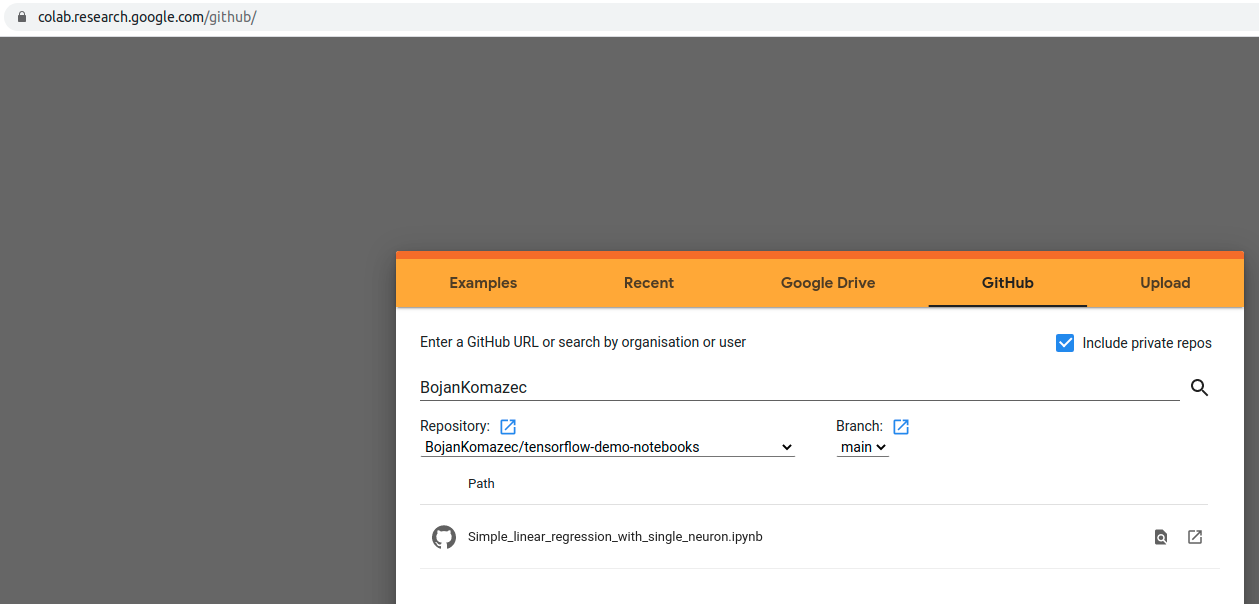Select the GitHub tab
The width and height of the screenshot is (1259, 604).
point(1007,283)
